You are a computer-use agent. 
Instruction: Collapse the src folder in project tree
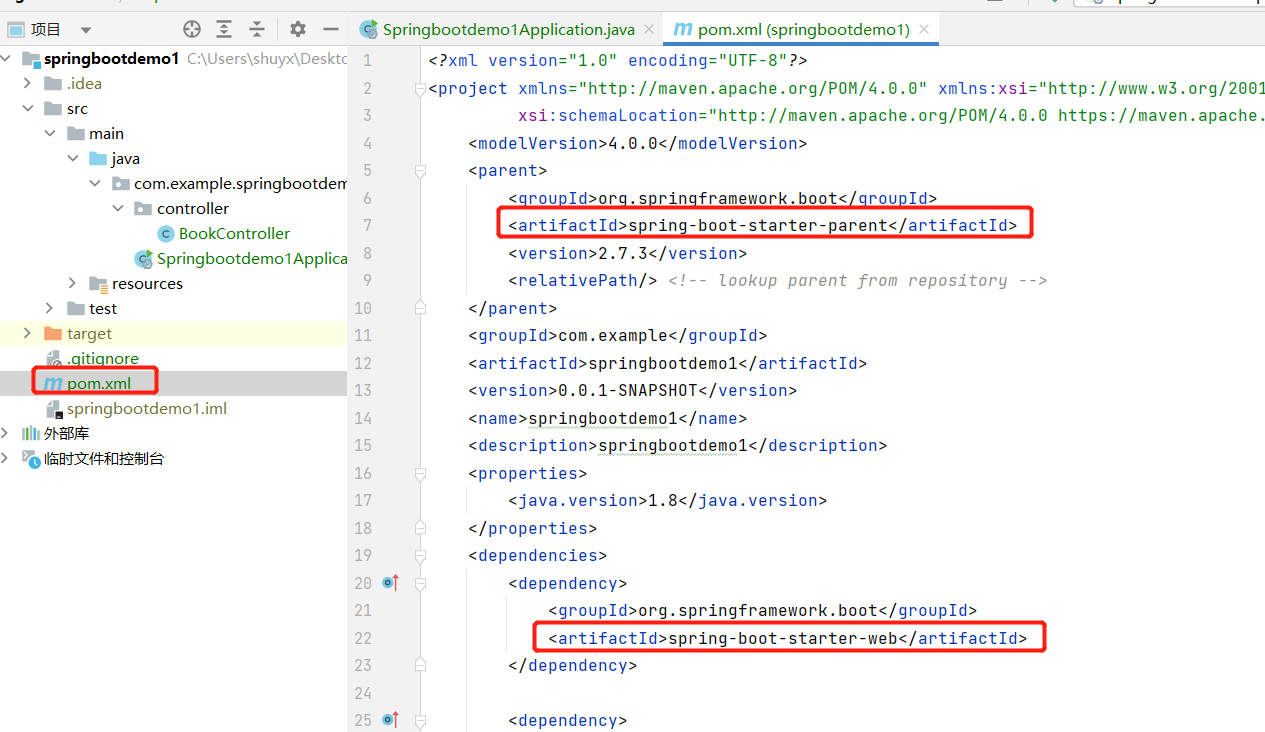(x=27, y=108)
